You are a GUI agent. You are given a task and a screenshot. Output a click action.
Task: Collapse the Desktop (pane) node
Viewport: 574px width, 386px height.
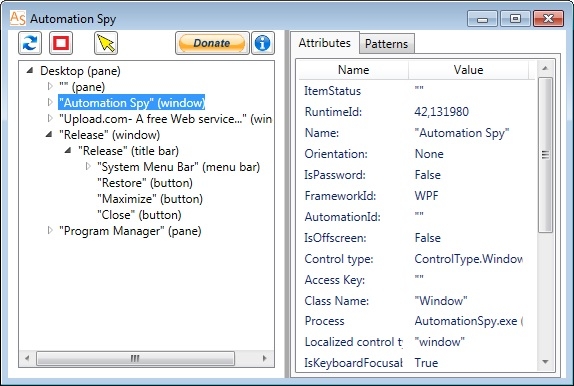tap(30, 70)
